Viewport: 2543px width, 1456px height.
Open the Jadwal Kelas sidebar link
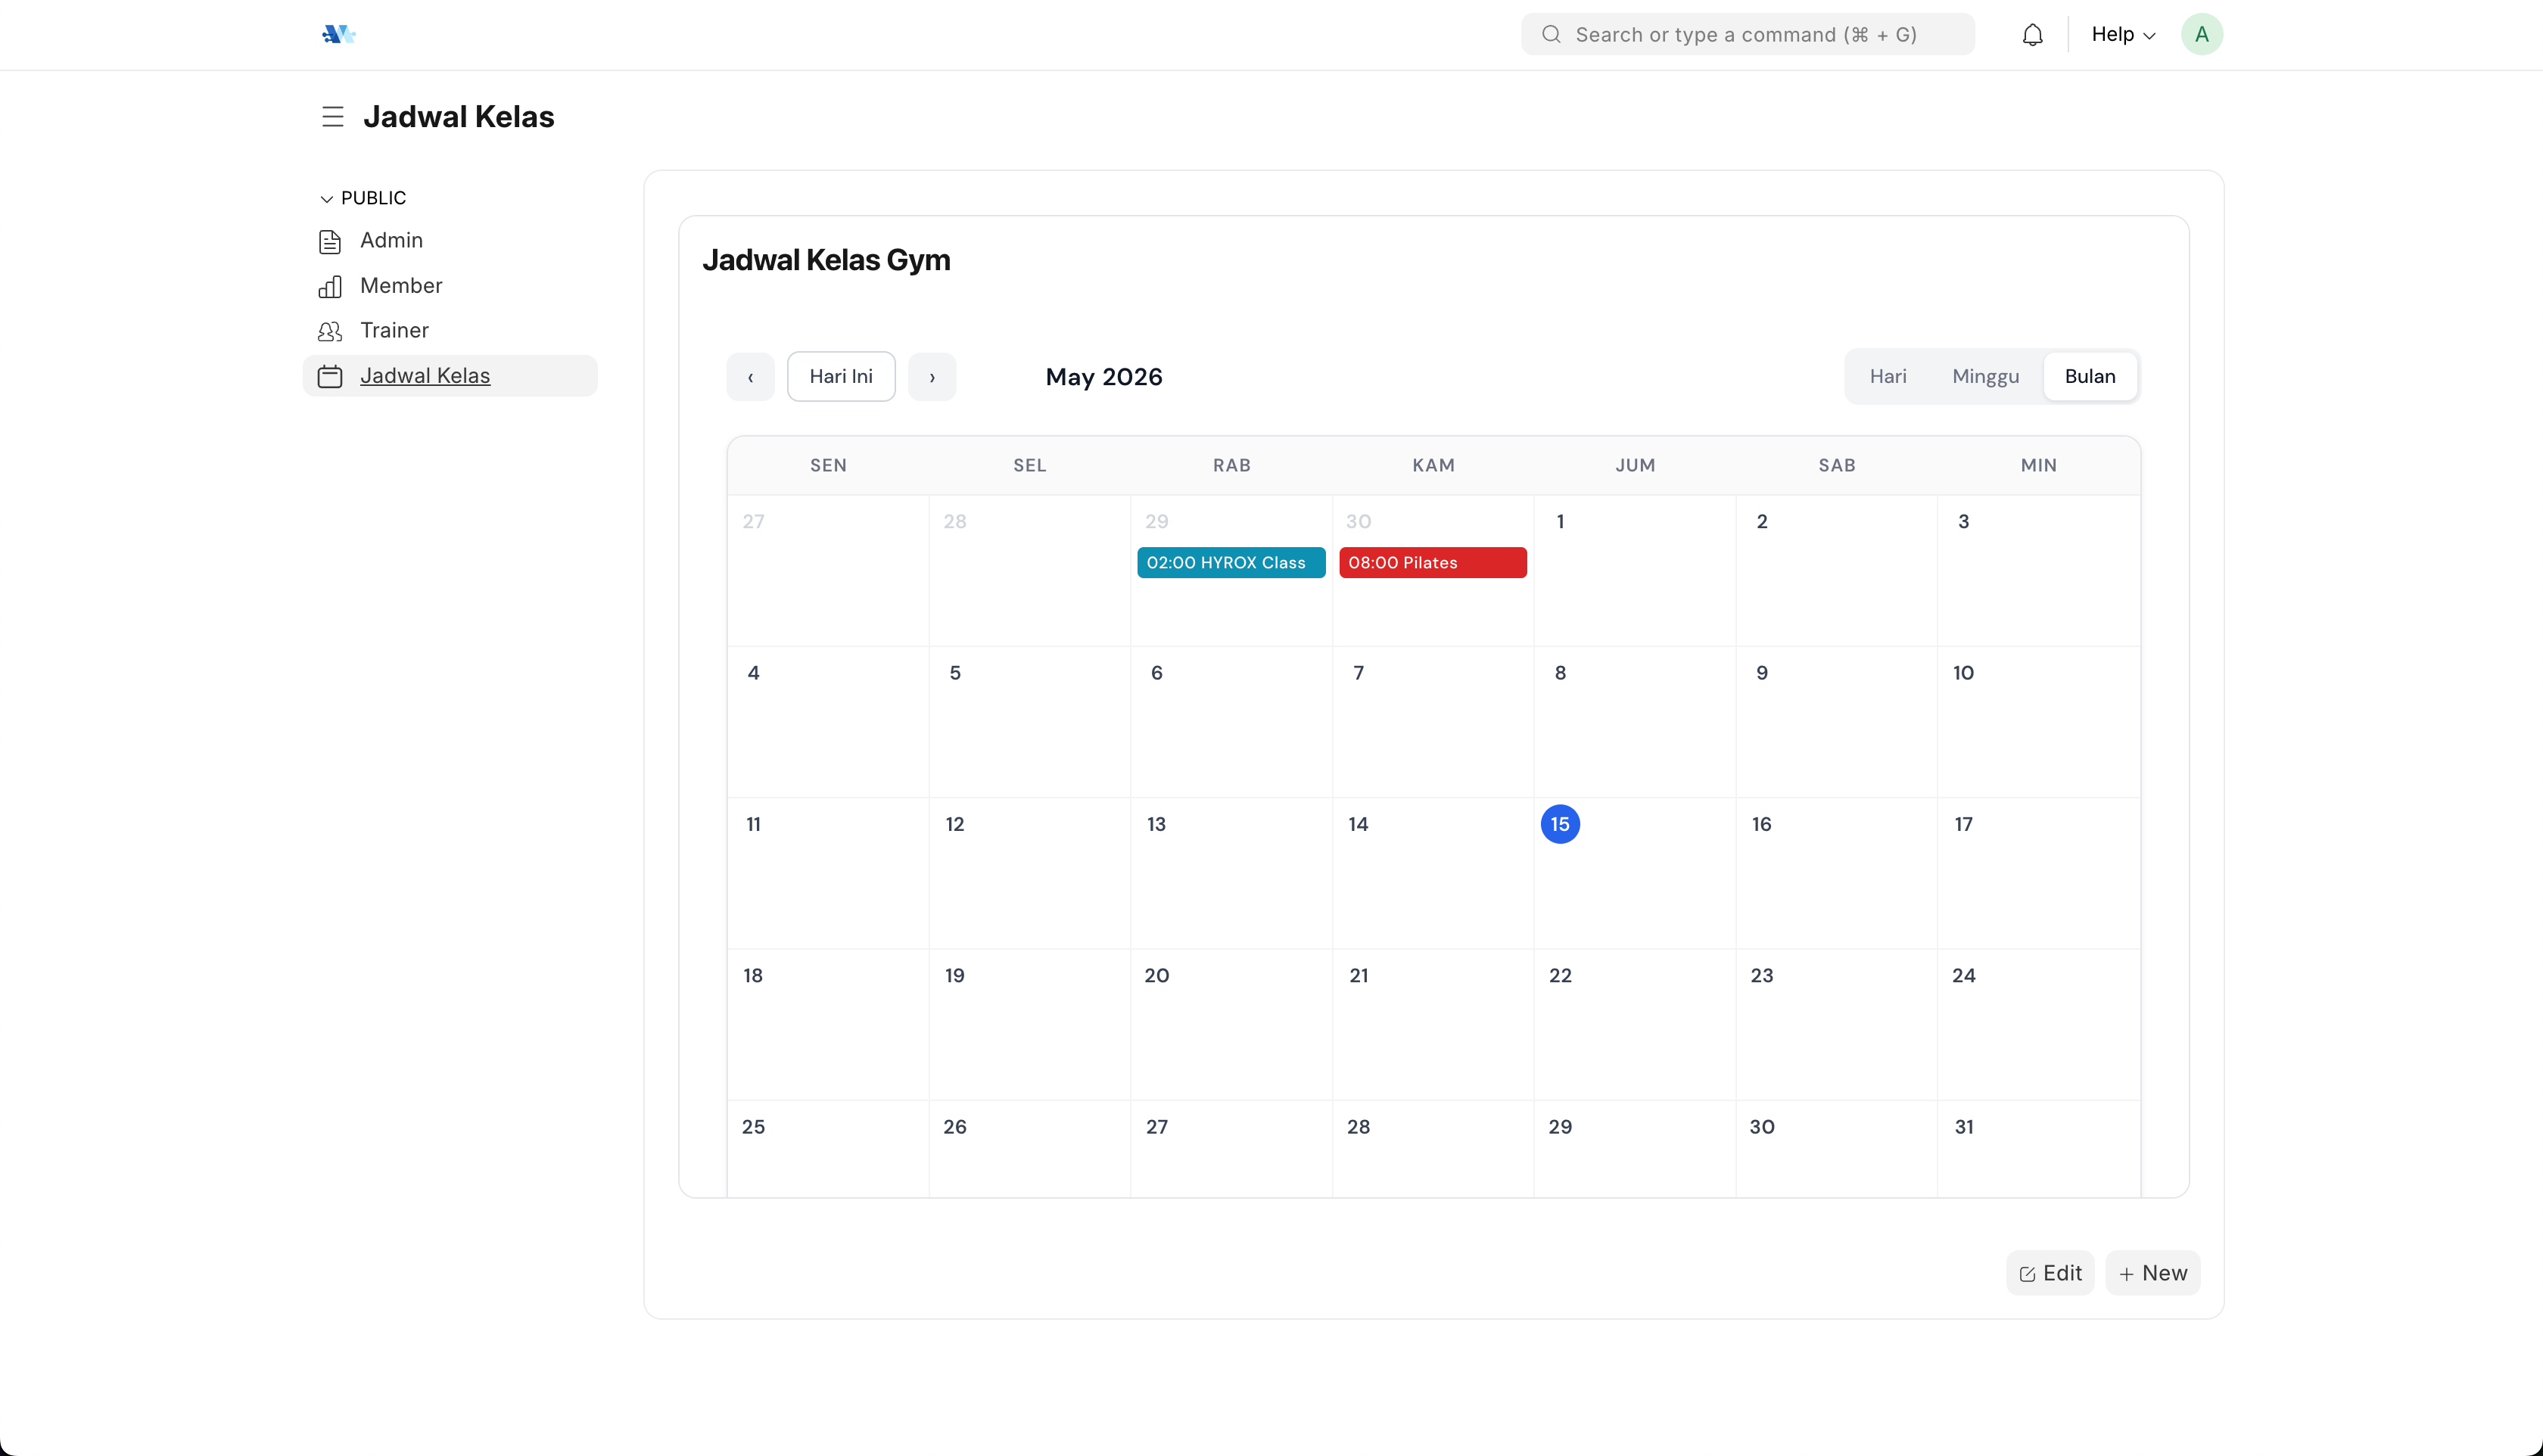coord(450,376)
